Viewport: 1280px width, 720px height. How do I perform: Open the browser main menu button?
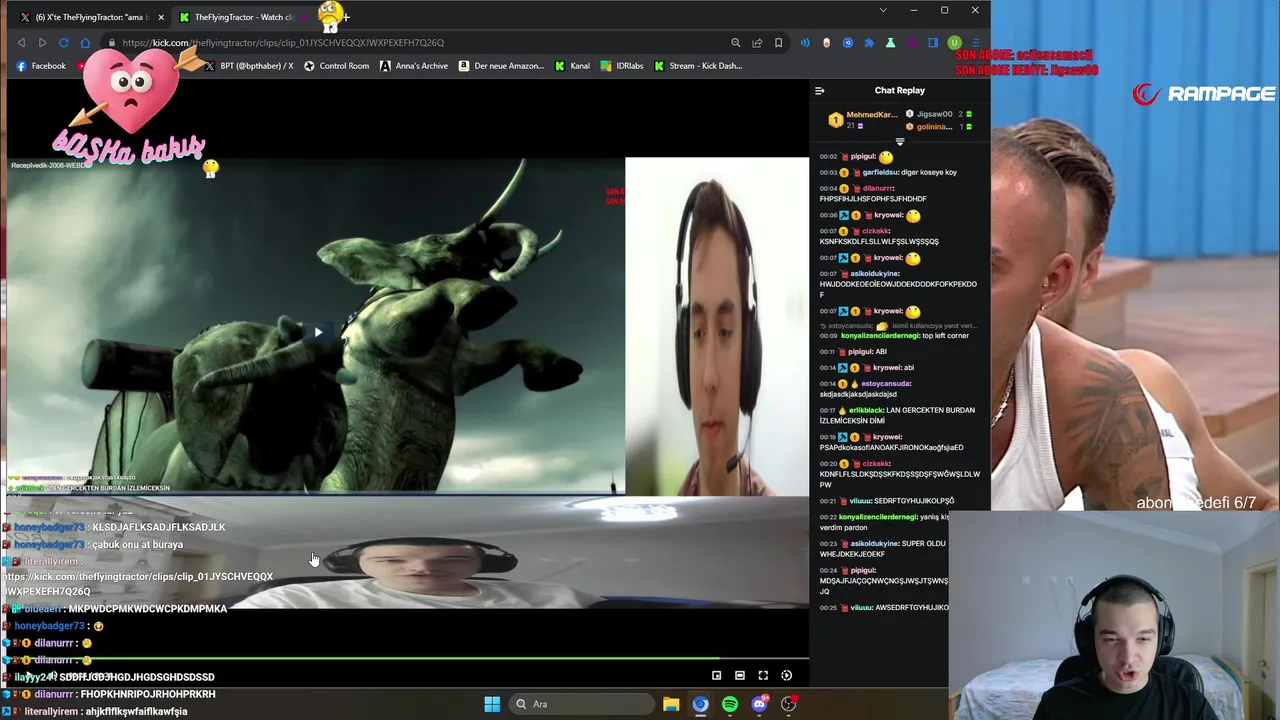[975, 43]
